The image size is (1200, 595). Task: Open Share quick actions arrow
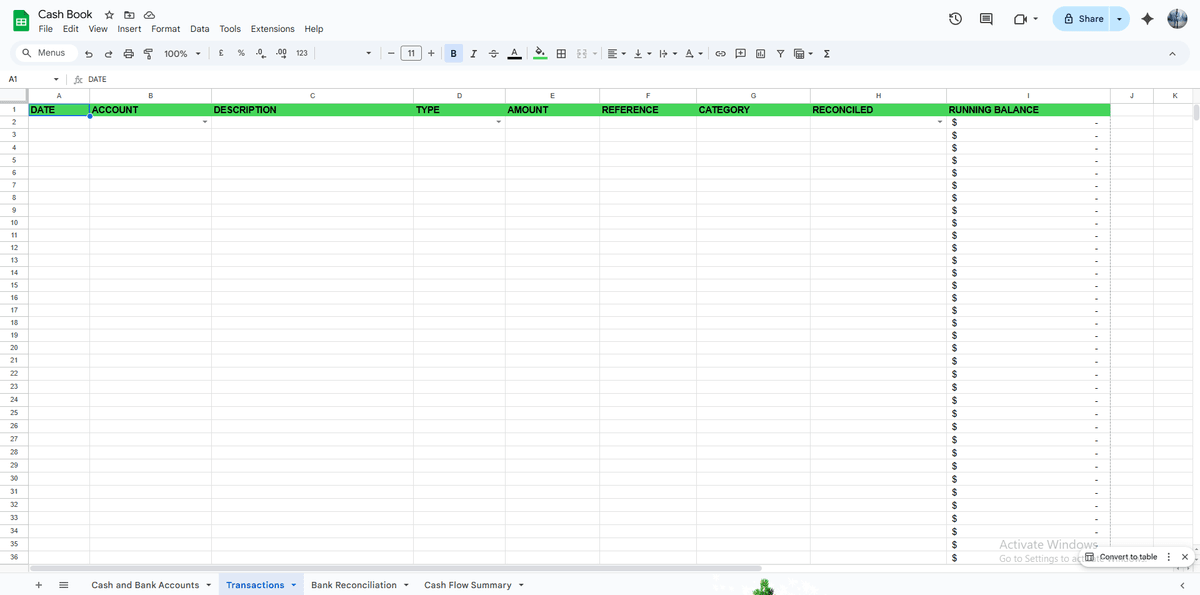click(1119, 19)
